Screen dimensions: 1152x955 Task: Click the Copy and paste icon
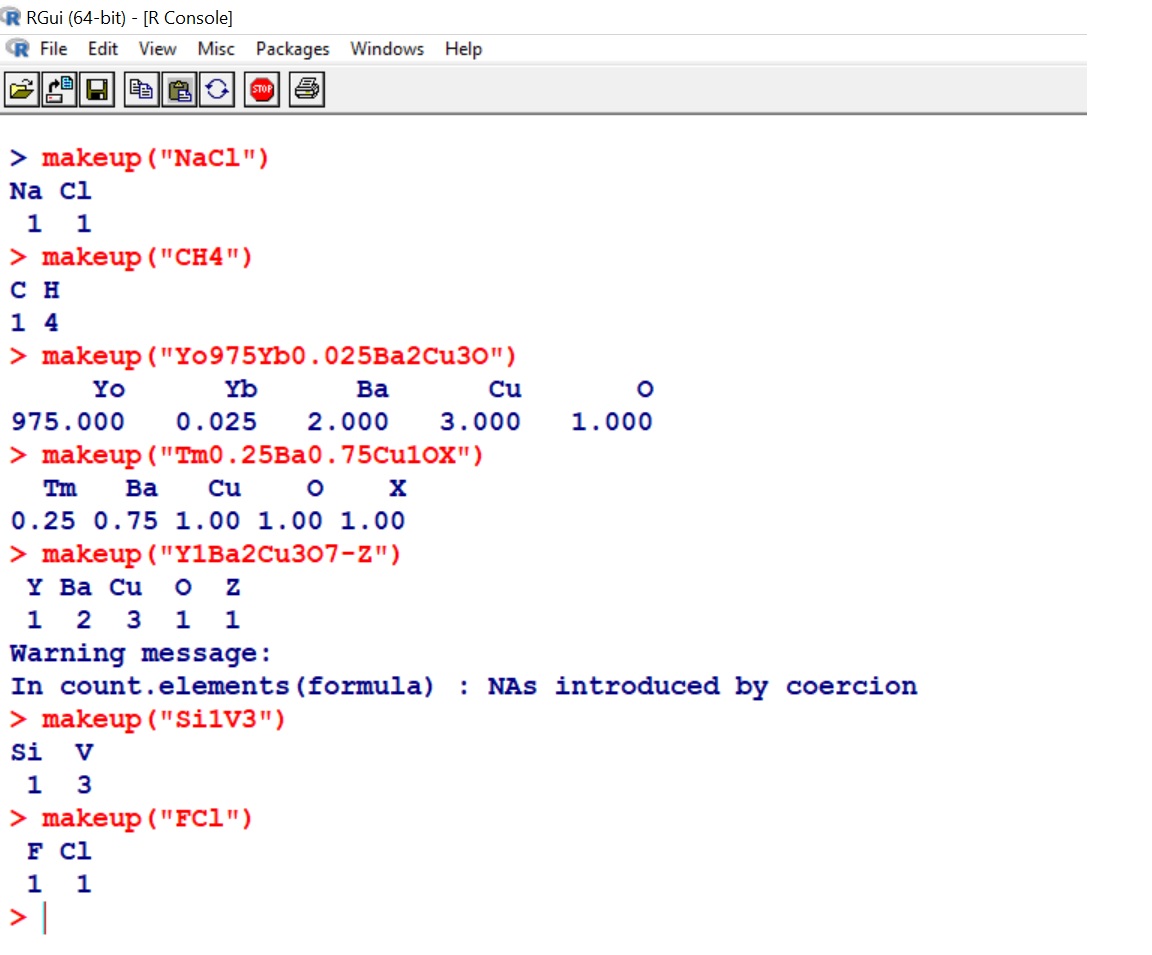(216, 91)
